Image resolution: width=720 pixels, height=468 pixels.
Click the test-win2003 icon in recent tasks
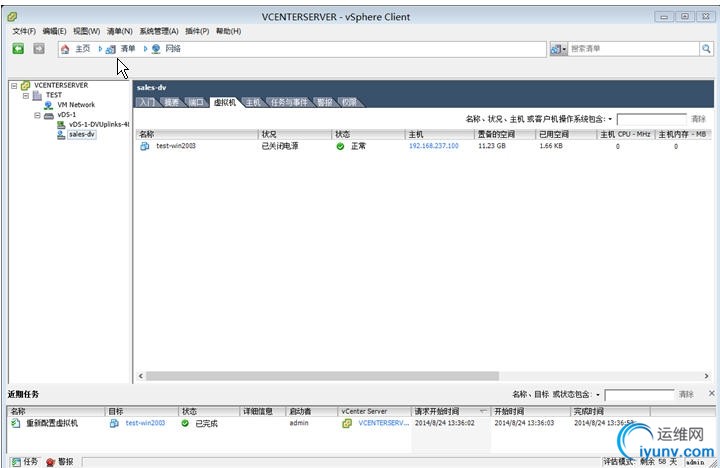click(x=114, y=423)
